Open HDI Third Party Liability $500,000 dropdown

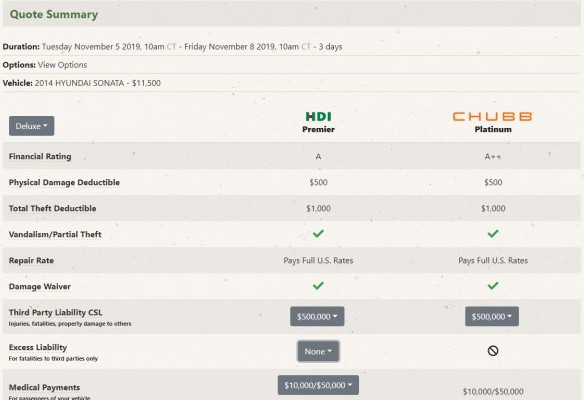[x=317, y=316]
